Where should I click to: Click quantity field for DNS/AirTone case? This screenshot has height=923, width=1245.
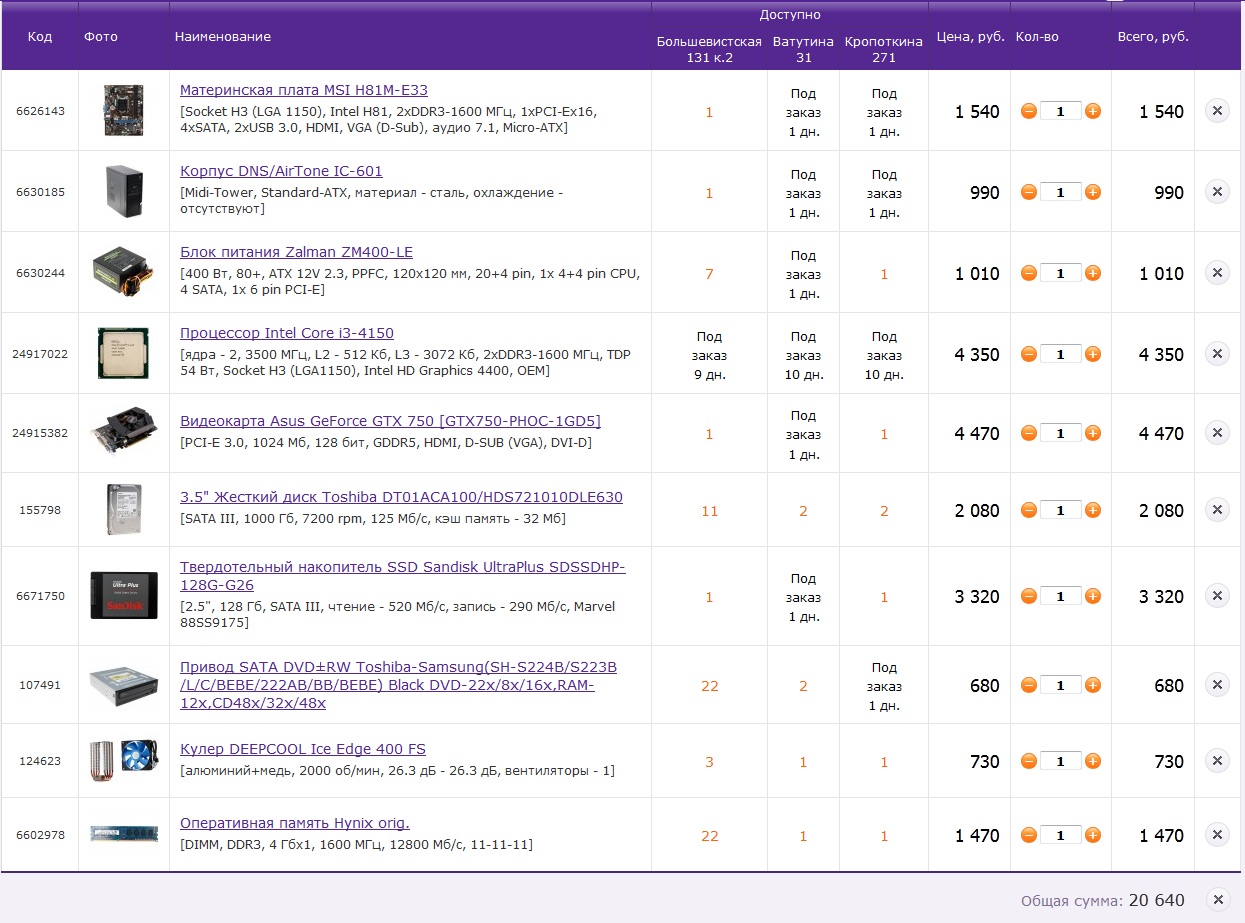click(1060, 192)
